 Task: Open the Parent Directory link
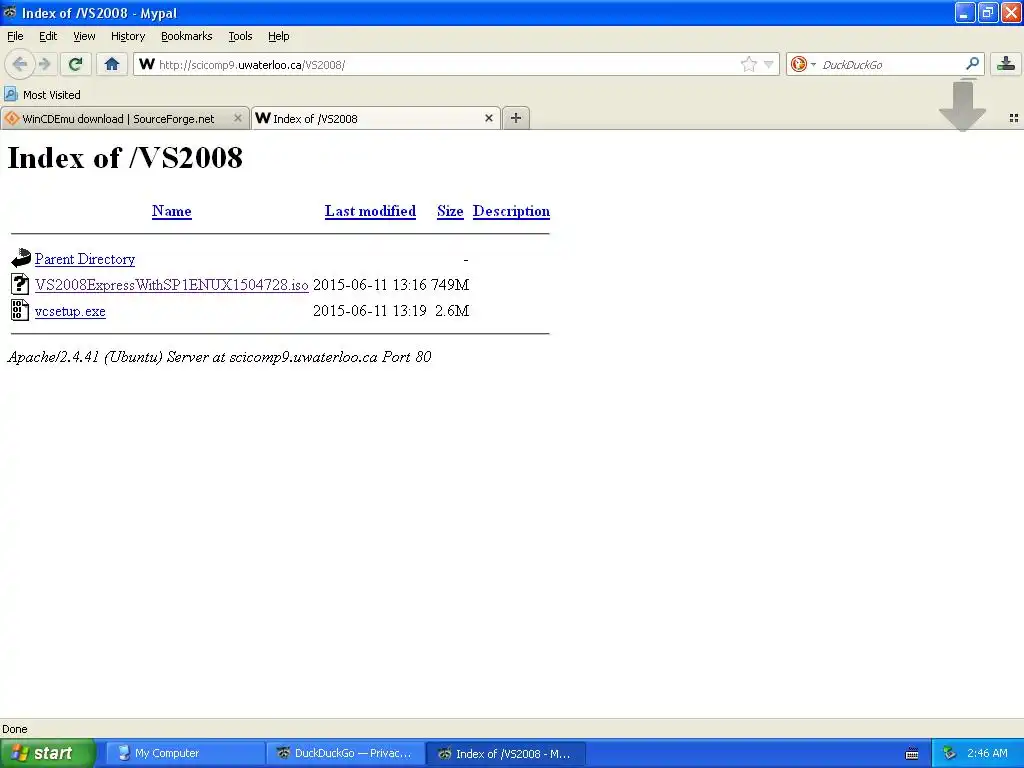tap(85, 259)
